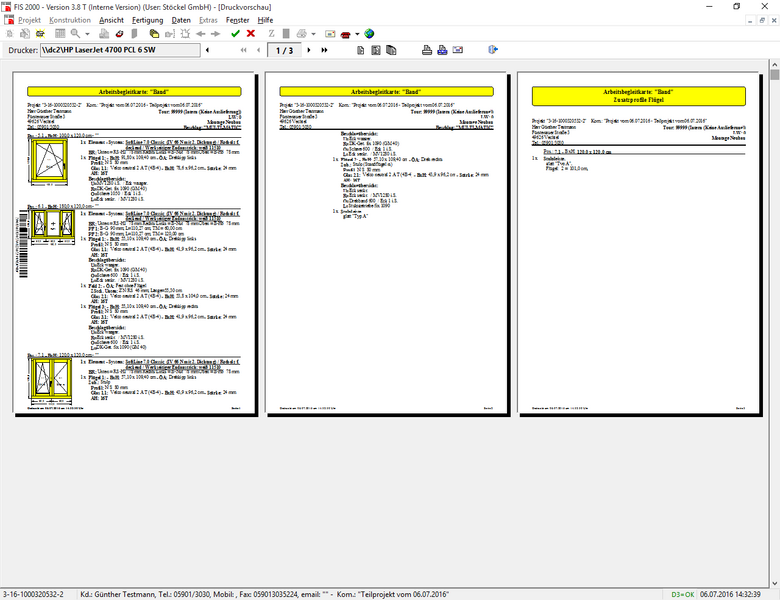Image resolution: width=780 pixels, height=600 pixels.
Task: Click the exit preview door icon
Action: pos(493,50)
